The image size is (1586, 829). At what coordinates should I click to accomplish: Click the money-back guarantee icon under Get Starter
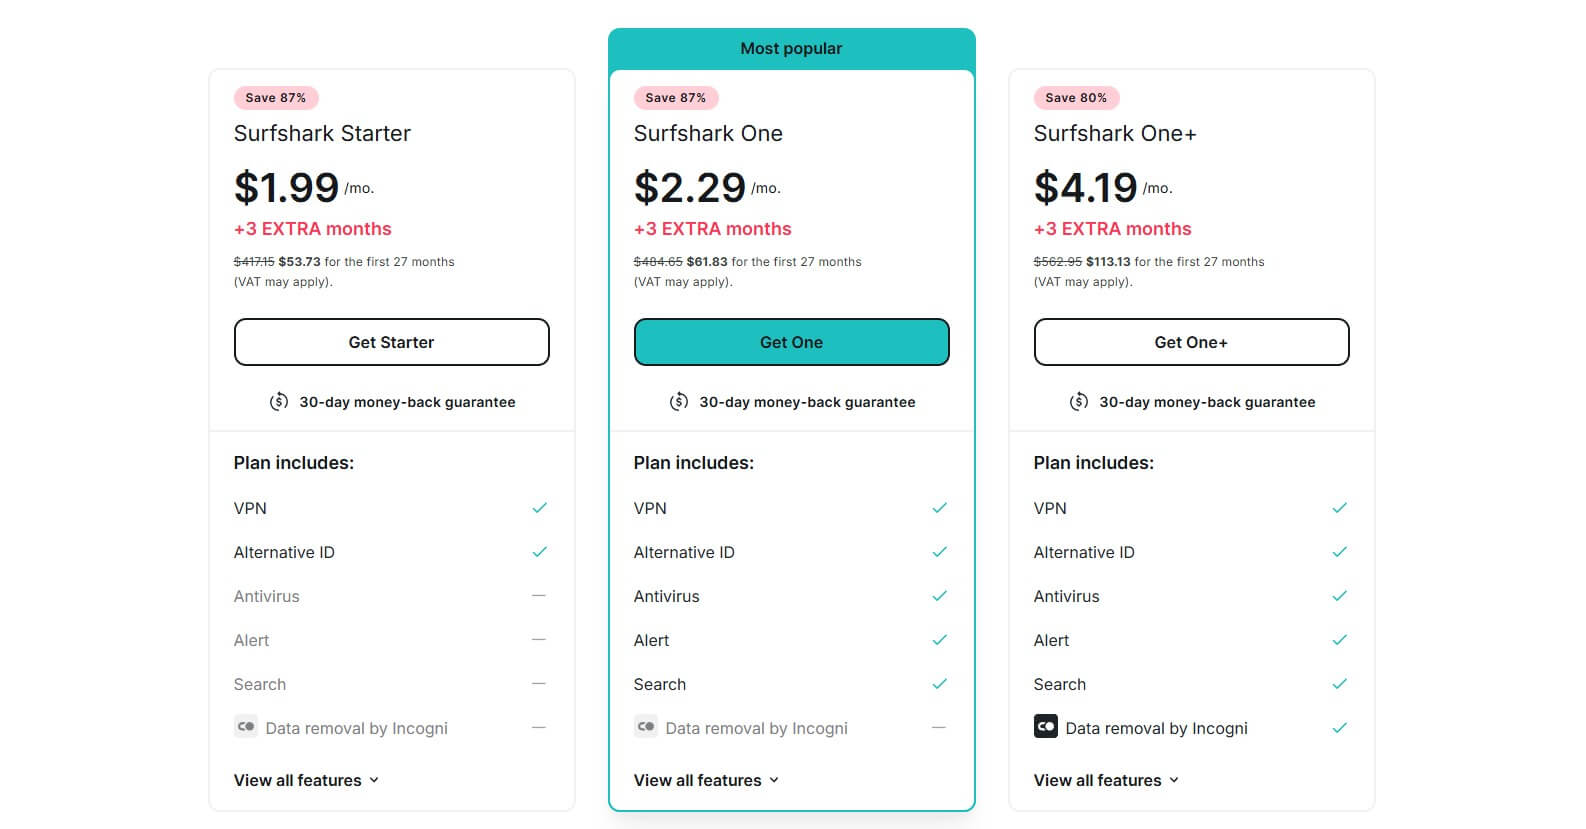[279, 401]
